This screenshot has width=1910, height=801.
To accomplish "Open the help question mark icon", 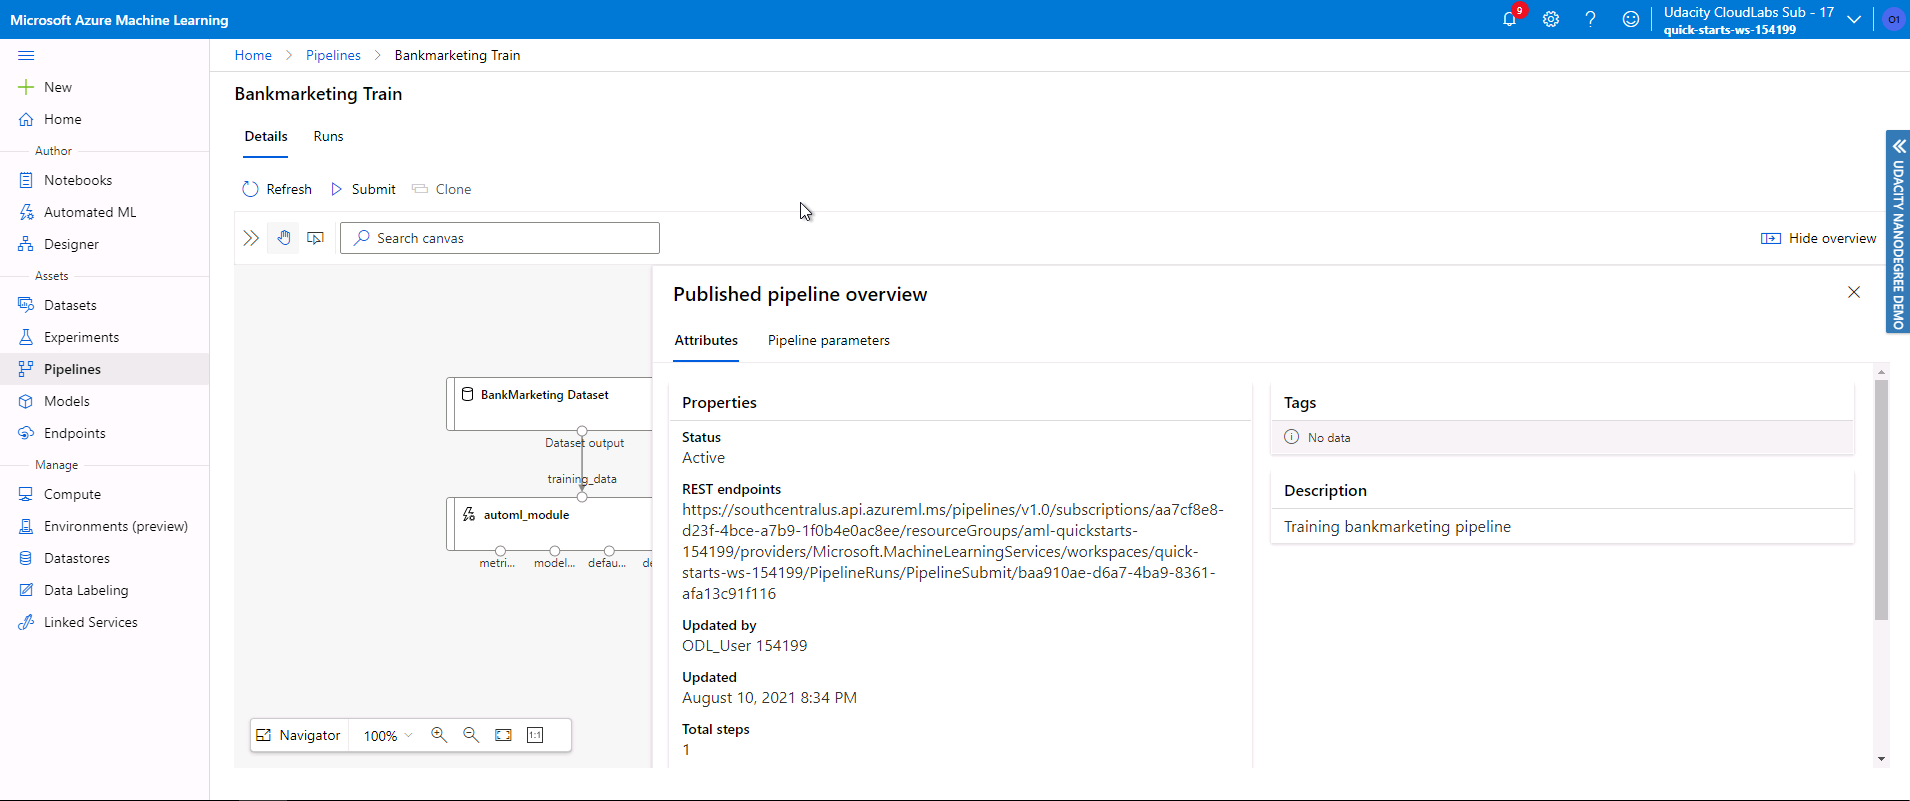I will pyautogui.click(x=1590, y=19).
